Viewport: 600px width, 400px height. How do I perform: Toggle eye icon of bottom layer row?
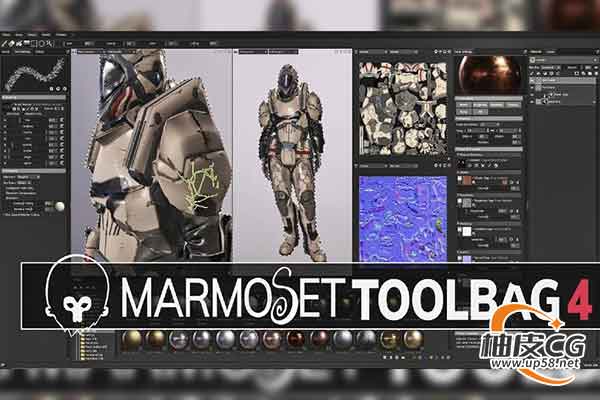pos(533,102)
